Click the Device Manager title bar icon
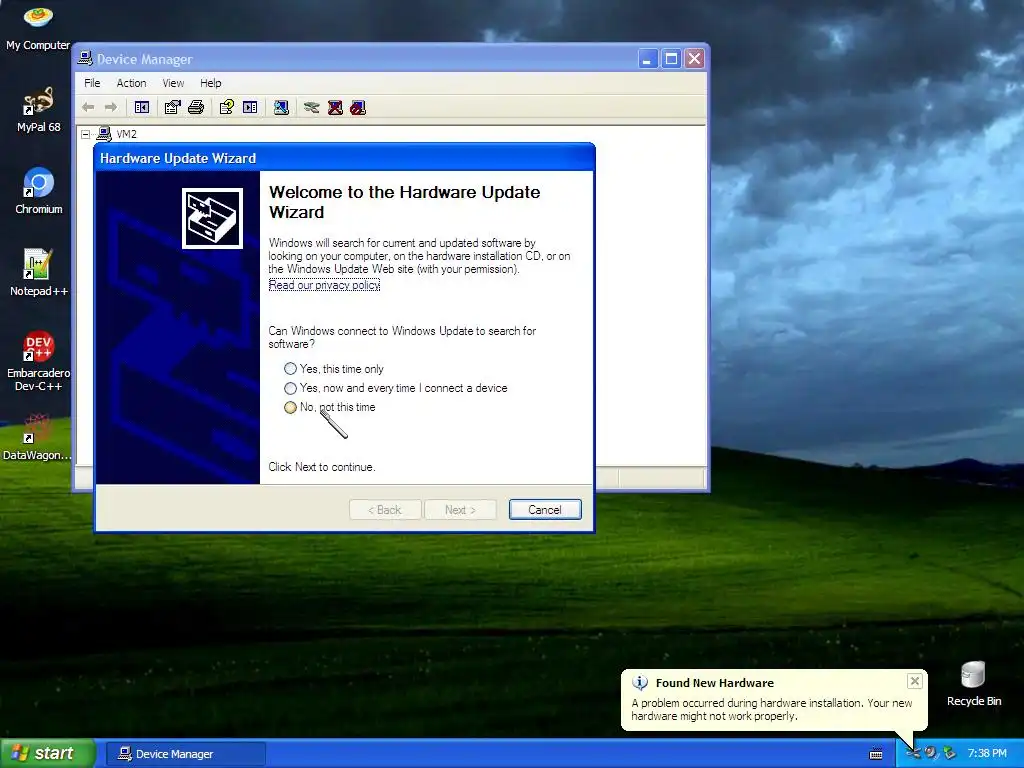 (85, 59)
